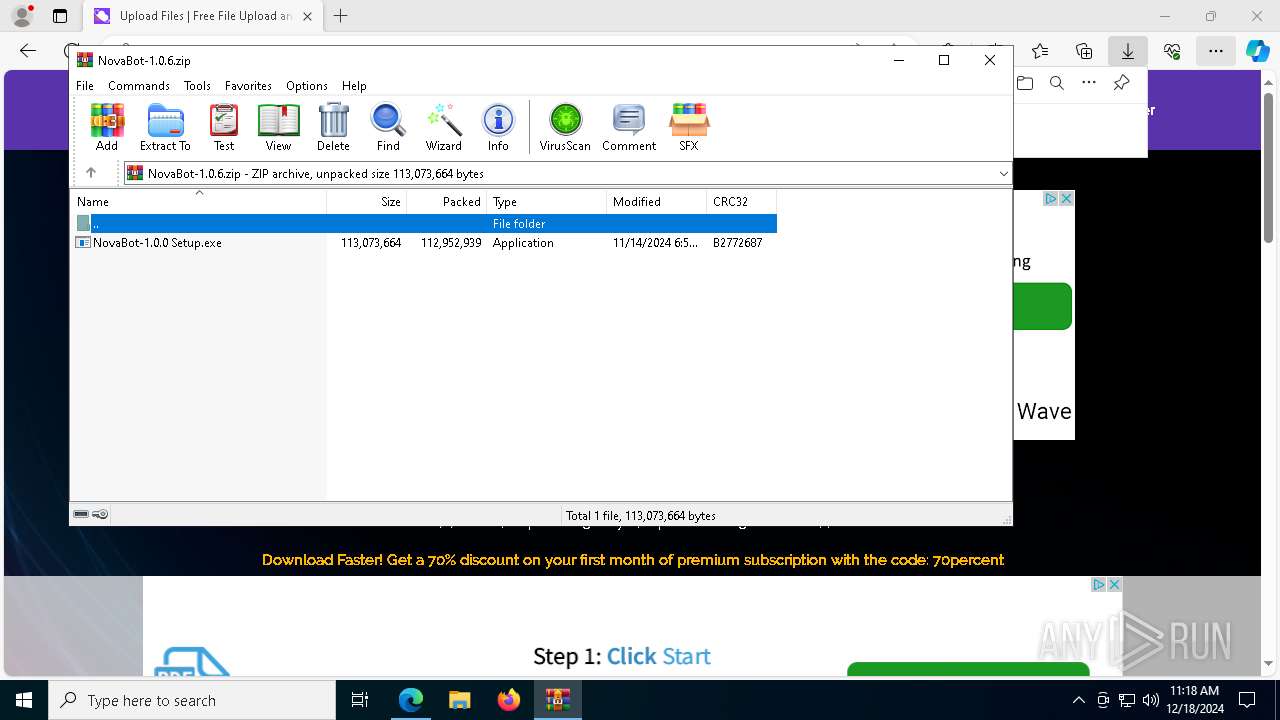Sort by the CRC32 column header
Image resolution: width=1280 pixels, height=720 pixels.
coord(742,201)
